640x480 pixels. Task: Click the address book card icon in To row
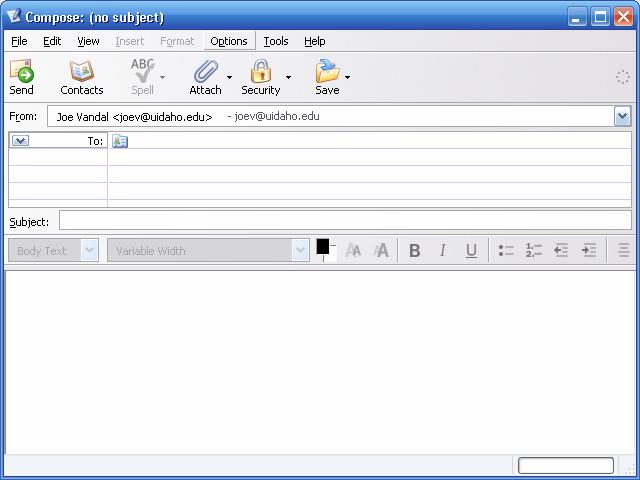pos(120,141)
